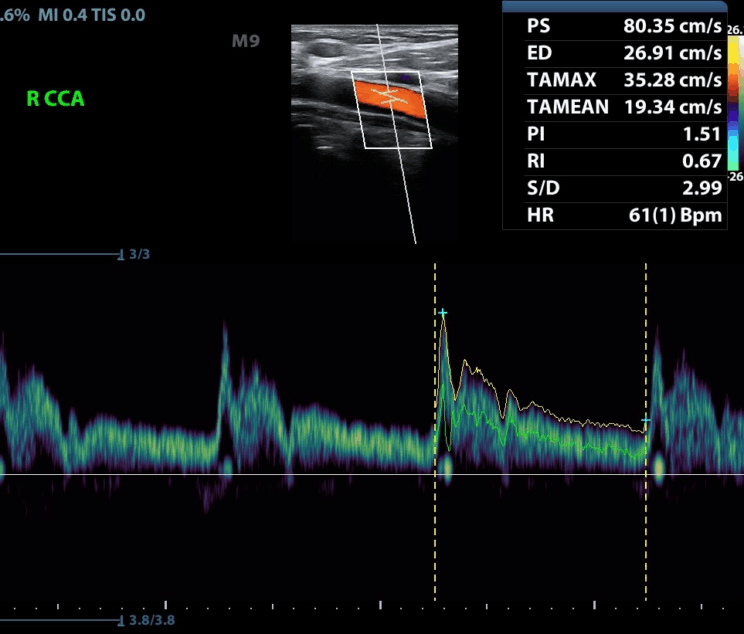Click the M9 label
Viewport: 744px width, 634px height.
246,41
